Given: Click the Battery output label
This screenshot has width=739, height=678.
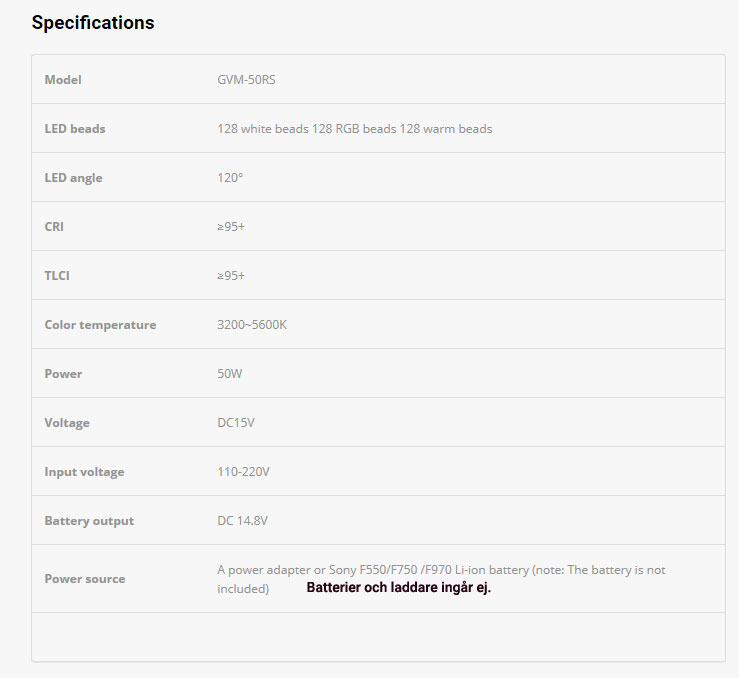Looking at the screenshot, I should (89, 521).
